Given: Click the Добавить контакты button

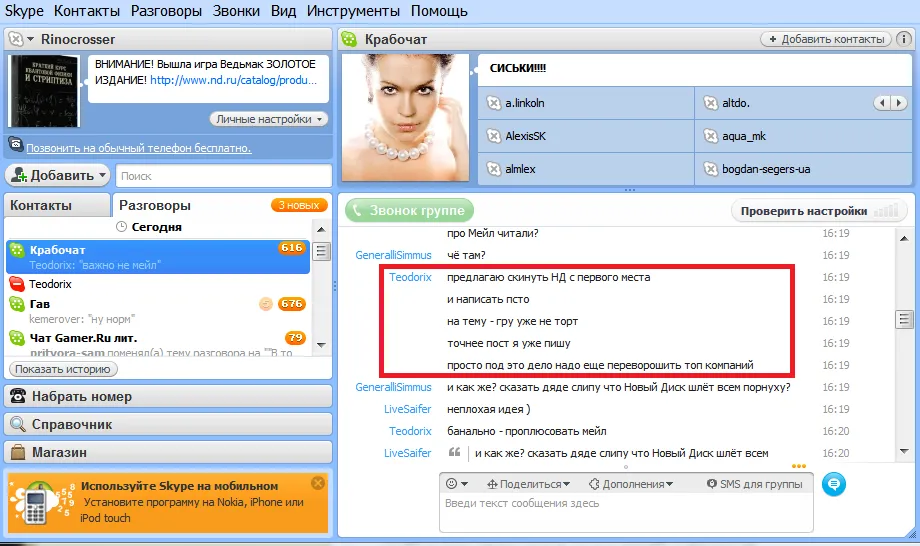Looking at the screenshot, I should click(x=826, y=39).
